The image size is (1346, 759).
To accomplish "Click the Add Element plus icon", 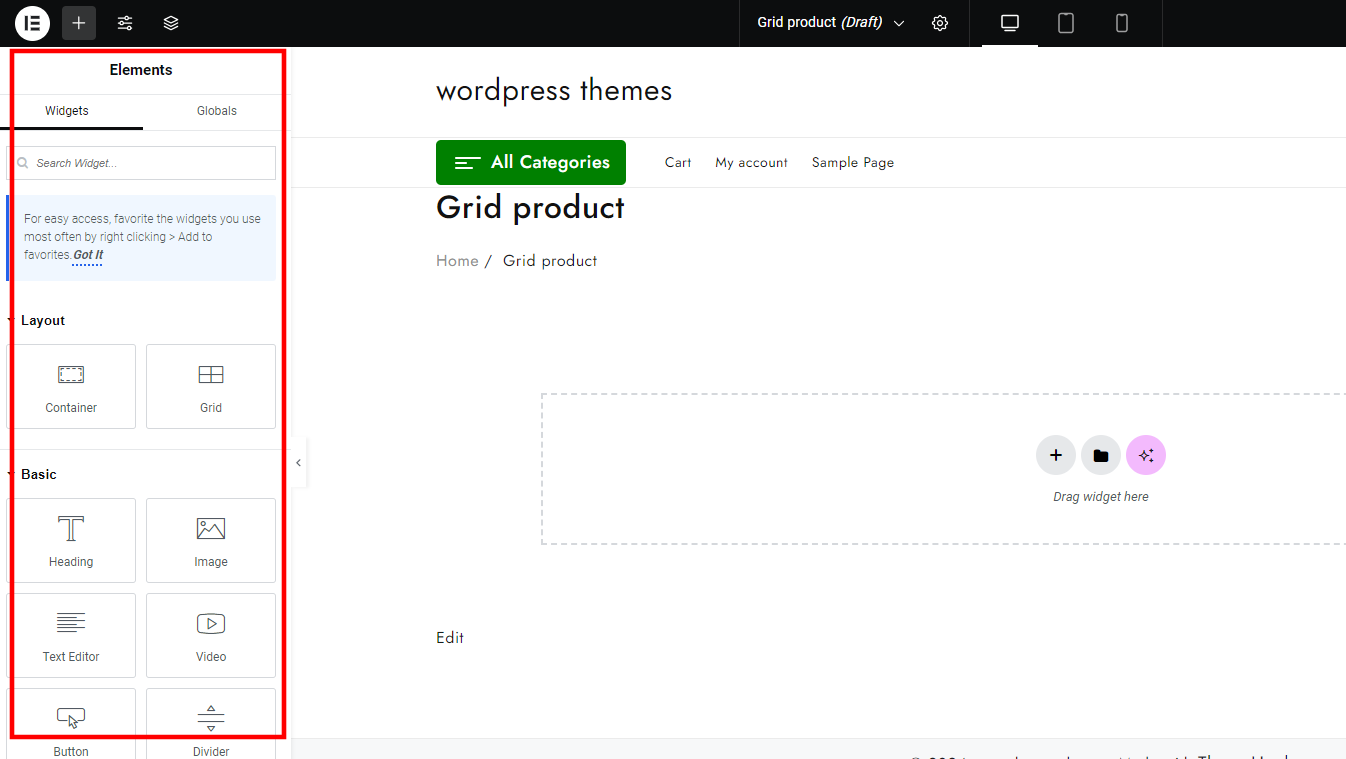I will 79,23.
